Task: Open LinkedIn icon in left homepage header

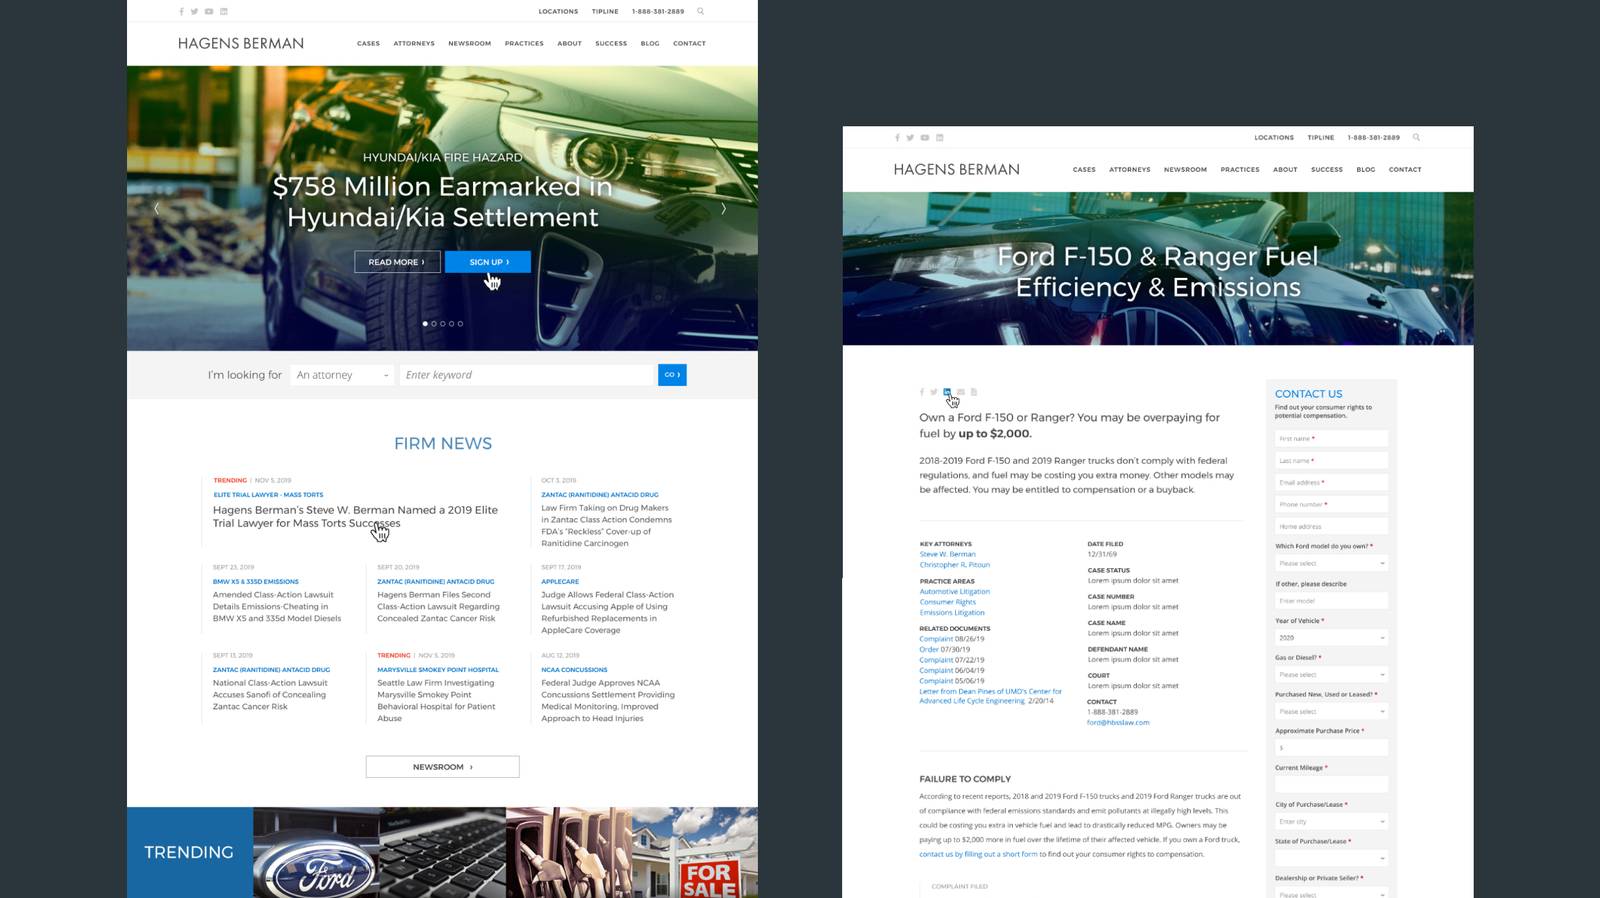Action: pyautogui.click(x=224, y=12)
